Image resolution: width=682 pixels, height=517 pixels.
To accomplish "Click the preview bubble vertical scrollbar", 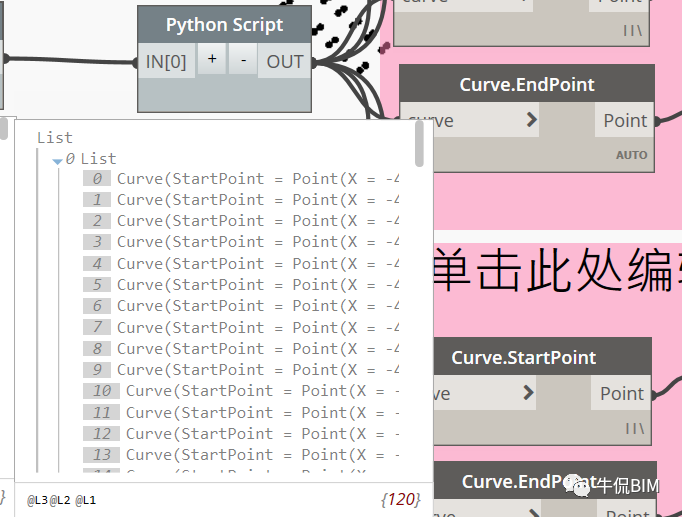I will 419,144.
